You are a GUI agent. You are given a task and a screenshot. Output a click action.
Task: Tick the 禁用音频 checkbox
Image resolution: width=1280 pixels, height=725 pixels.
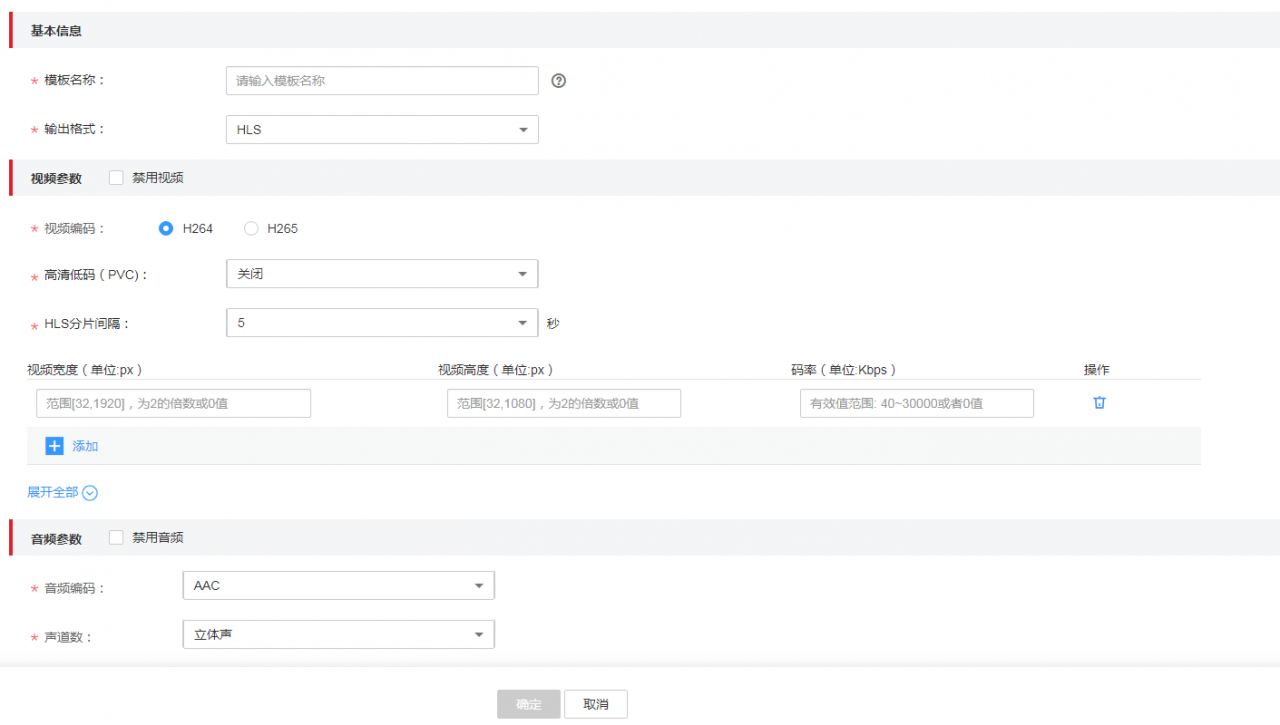coord(116,537)
